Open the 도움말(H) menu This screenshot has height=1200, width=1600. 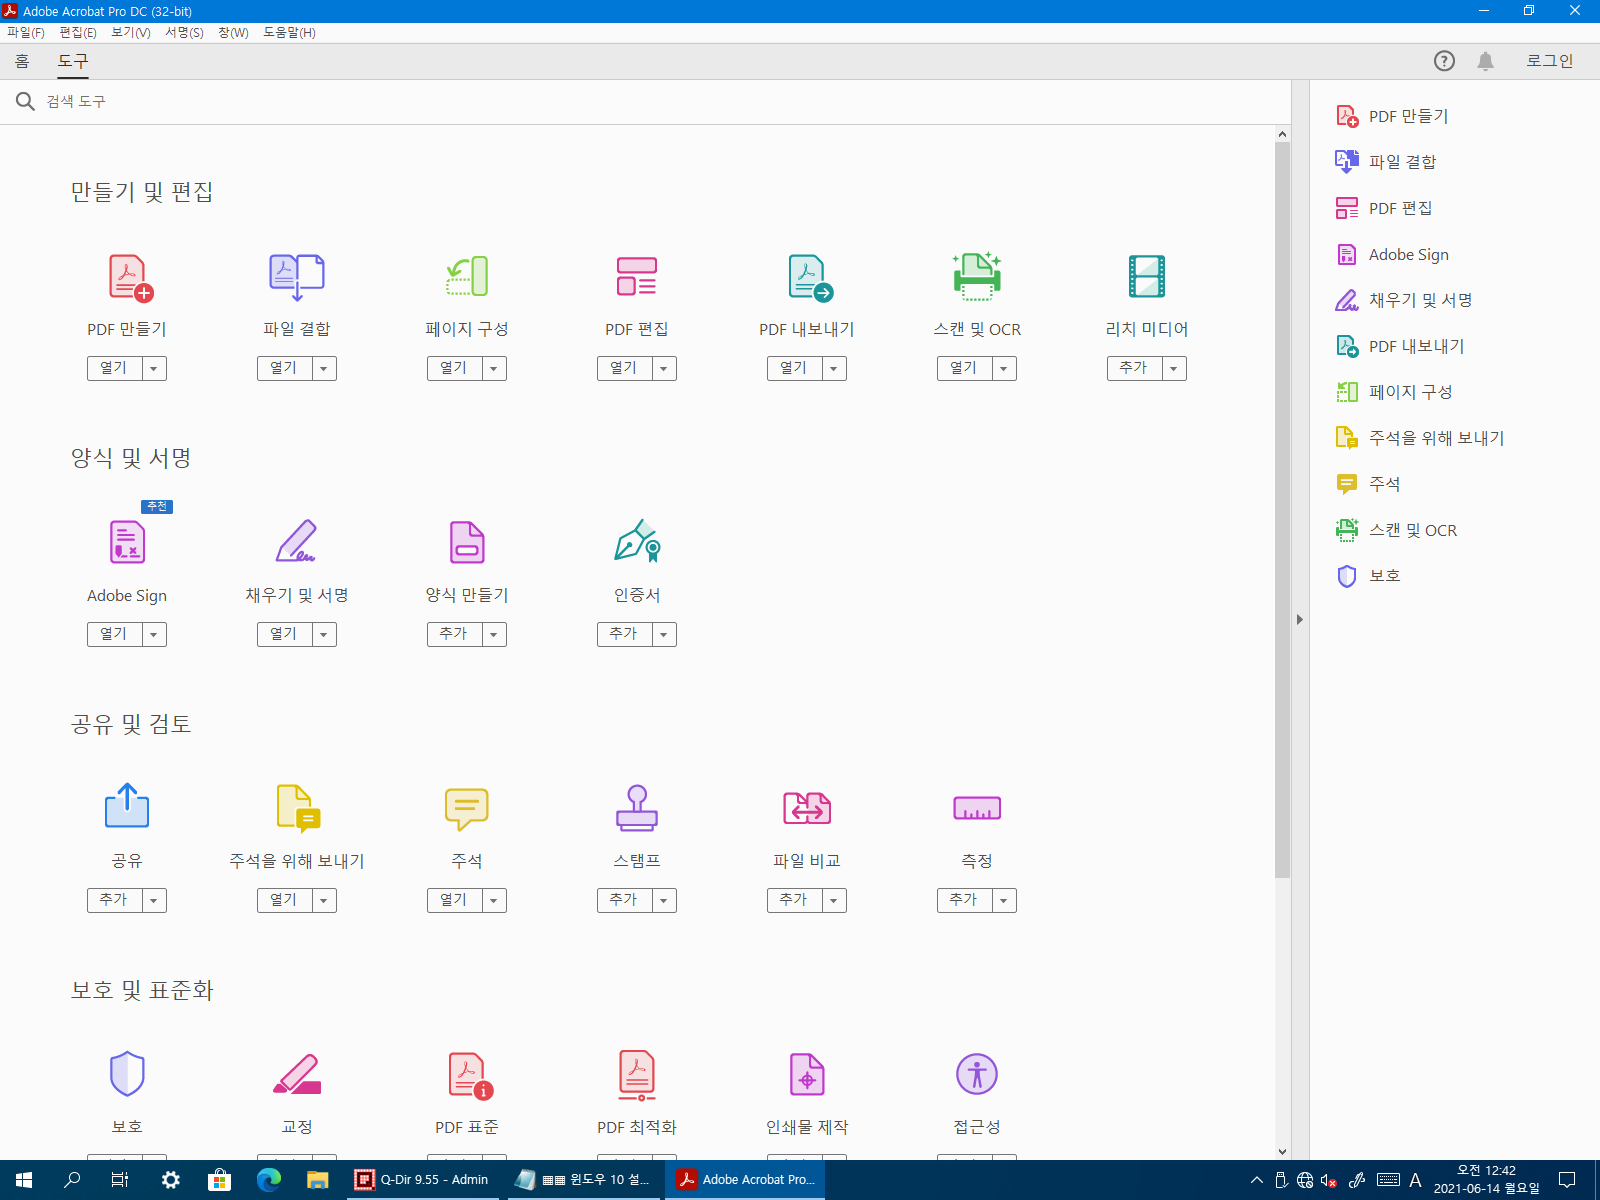coord(289,32)
